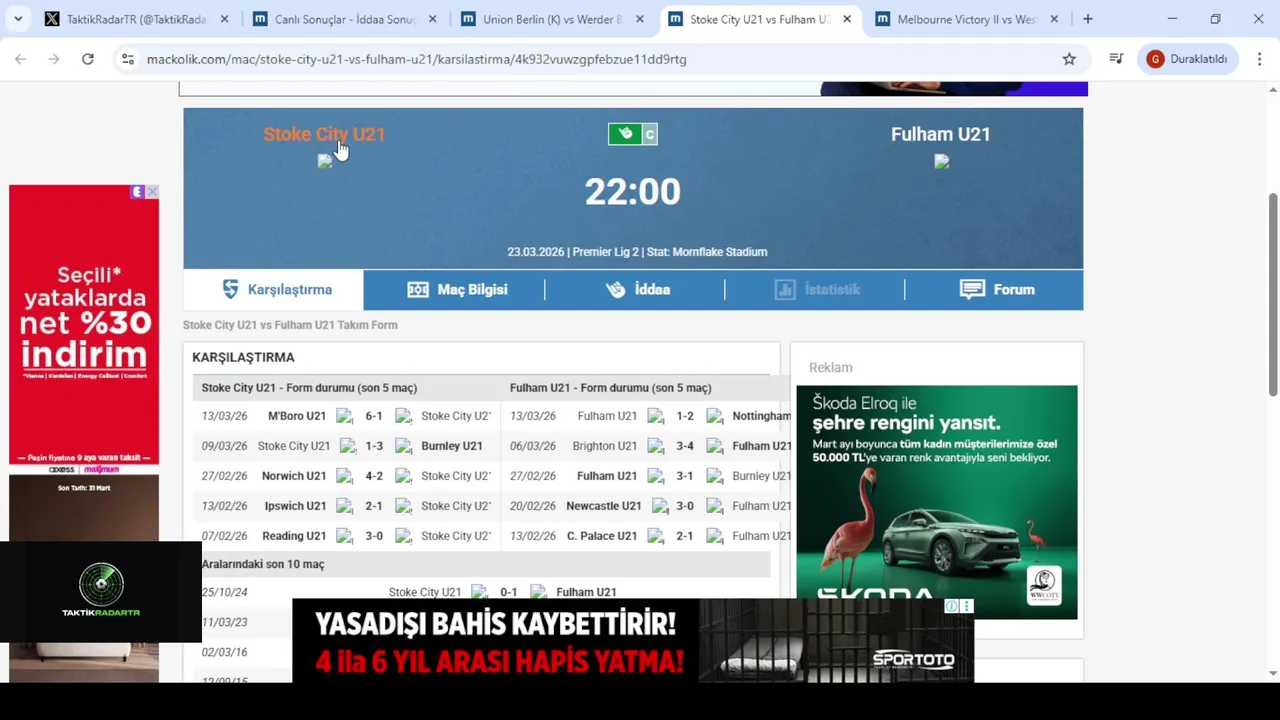Open the 0-1 head-to-head match score
1280x720 pixels.
pos(509,592)
